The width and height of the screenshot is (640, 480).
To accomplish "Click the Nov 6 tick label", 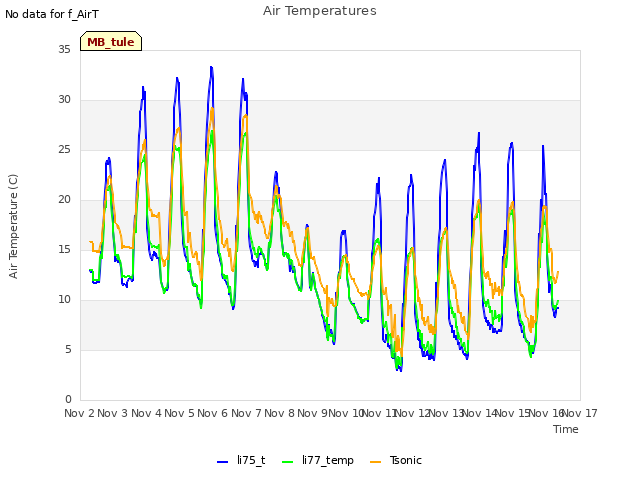I will (x=213, y=413).
